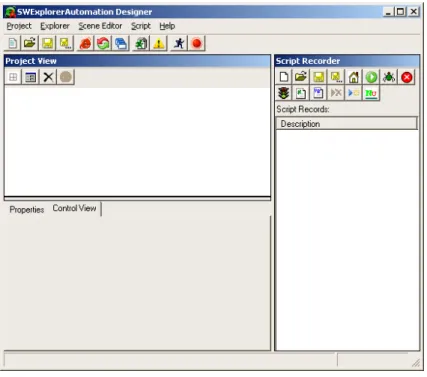Click the red circle X stop icon
This screenshot has height=377, width=427.
pyautogui.click(x=407, y=77)
